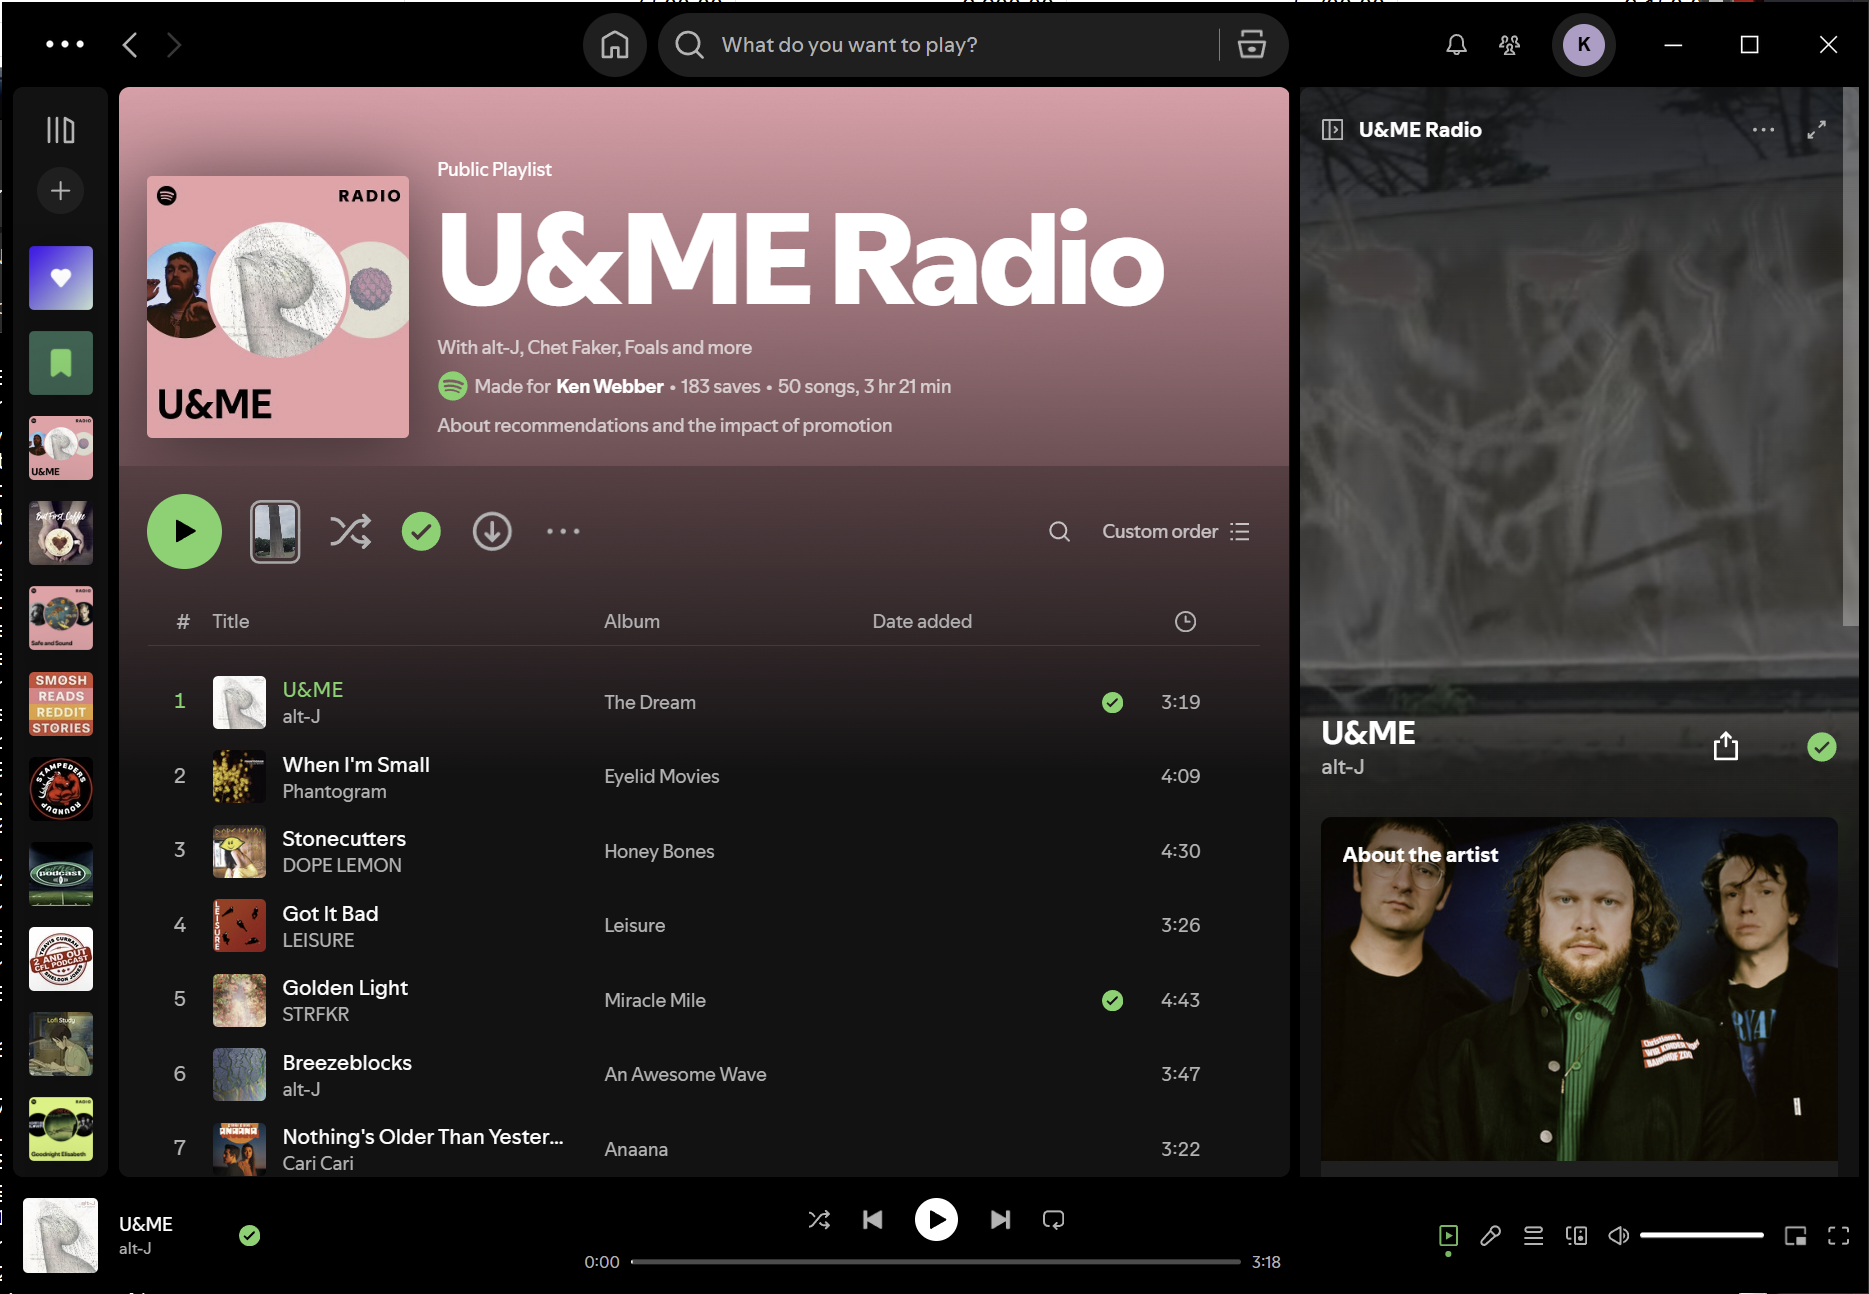The width and height of the screenshot is (1869, 1294).
Task: Open Phantogram artist link
Action: click(334, 791)
